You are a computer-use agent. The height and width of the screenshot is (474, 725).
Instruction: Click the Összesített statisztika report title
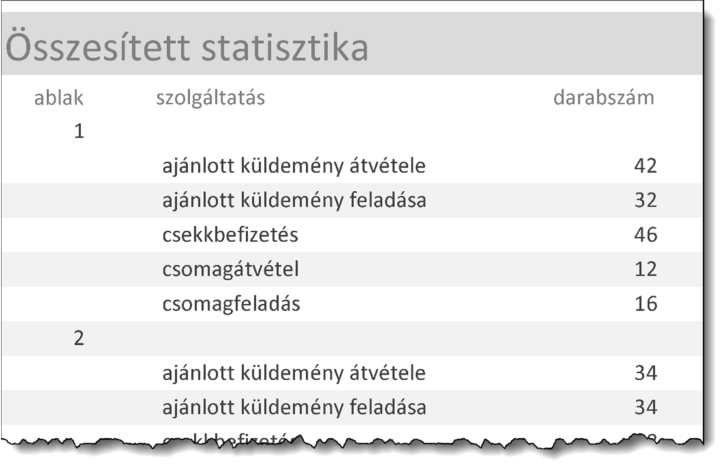[187, 47]
